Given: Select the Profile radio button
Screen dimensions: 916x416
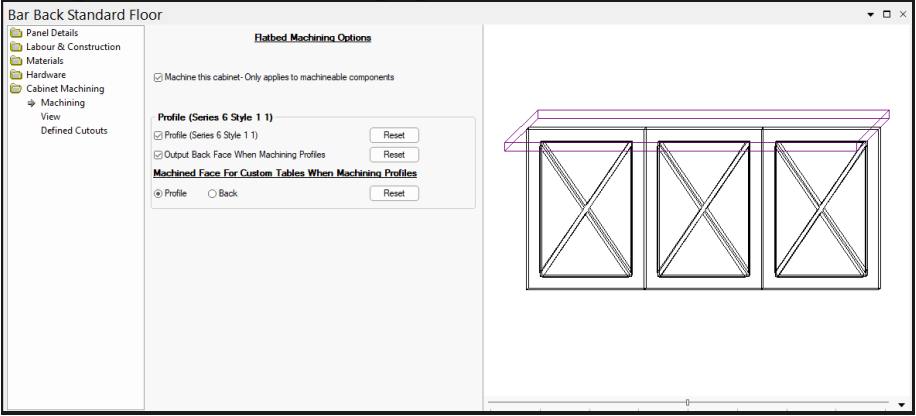Looking at the screenshot, I should (x=158, y=193).
